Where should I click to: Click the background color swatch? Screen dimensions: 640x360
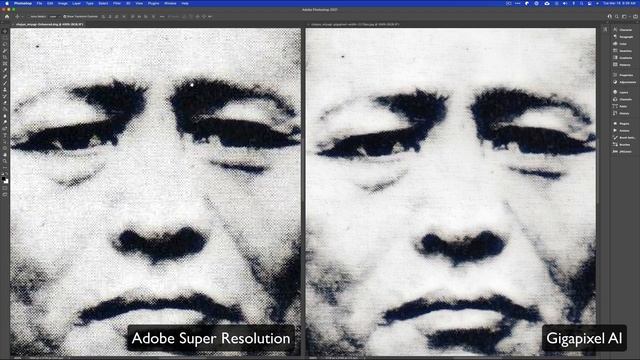point(6,181)
